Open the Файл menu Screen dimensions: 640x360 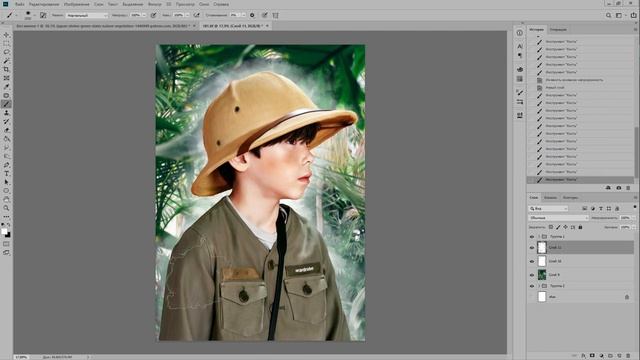[20, 4]
